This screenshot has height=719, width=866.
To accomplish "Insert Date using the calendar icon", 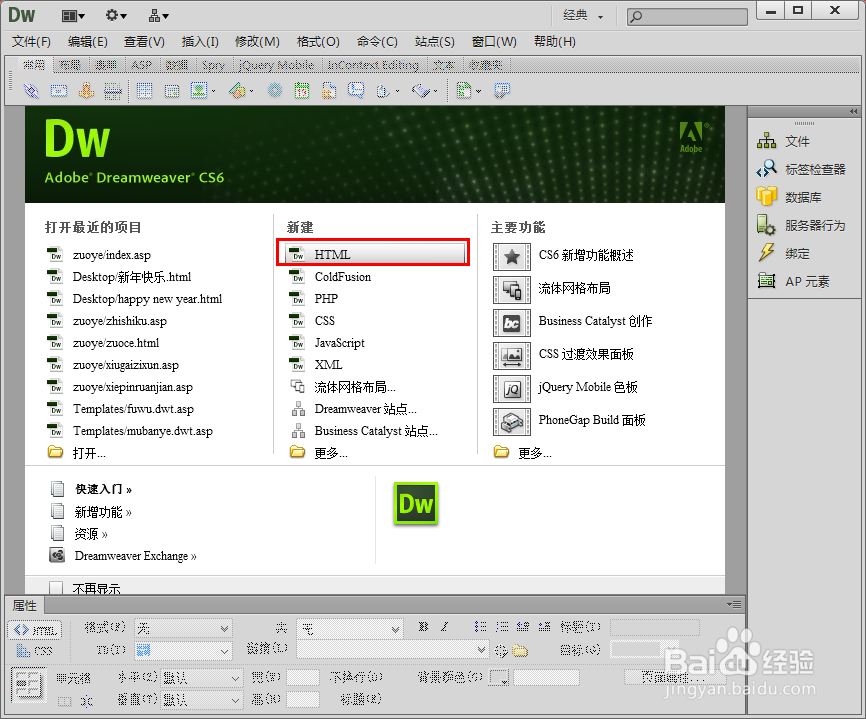I will pos(302,90).
